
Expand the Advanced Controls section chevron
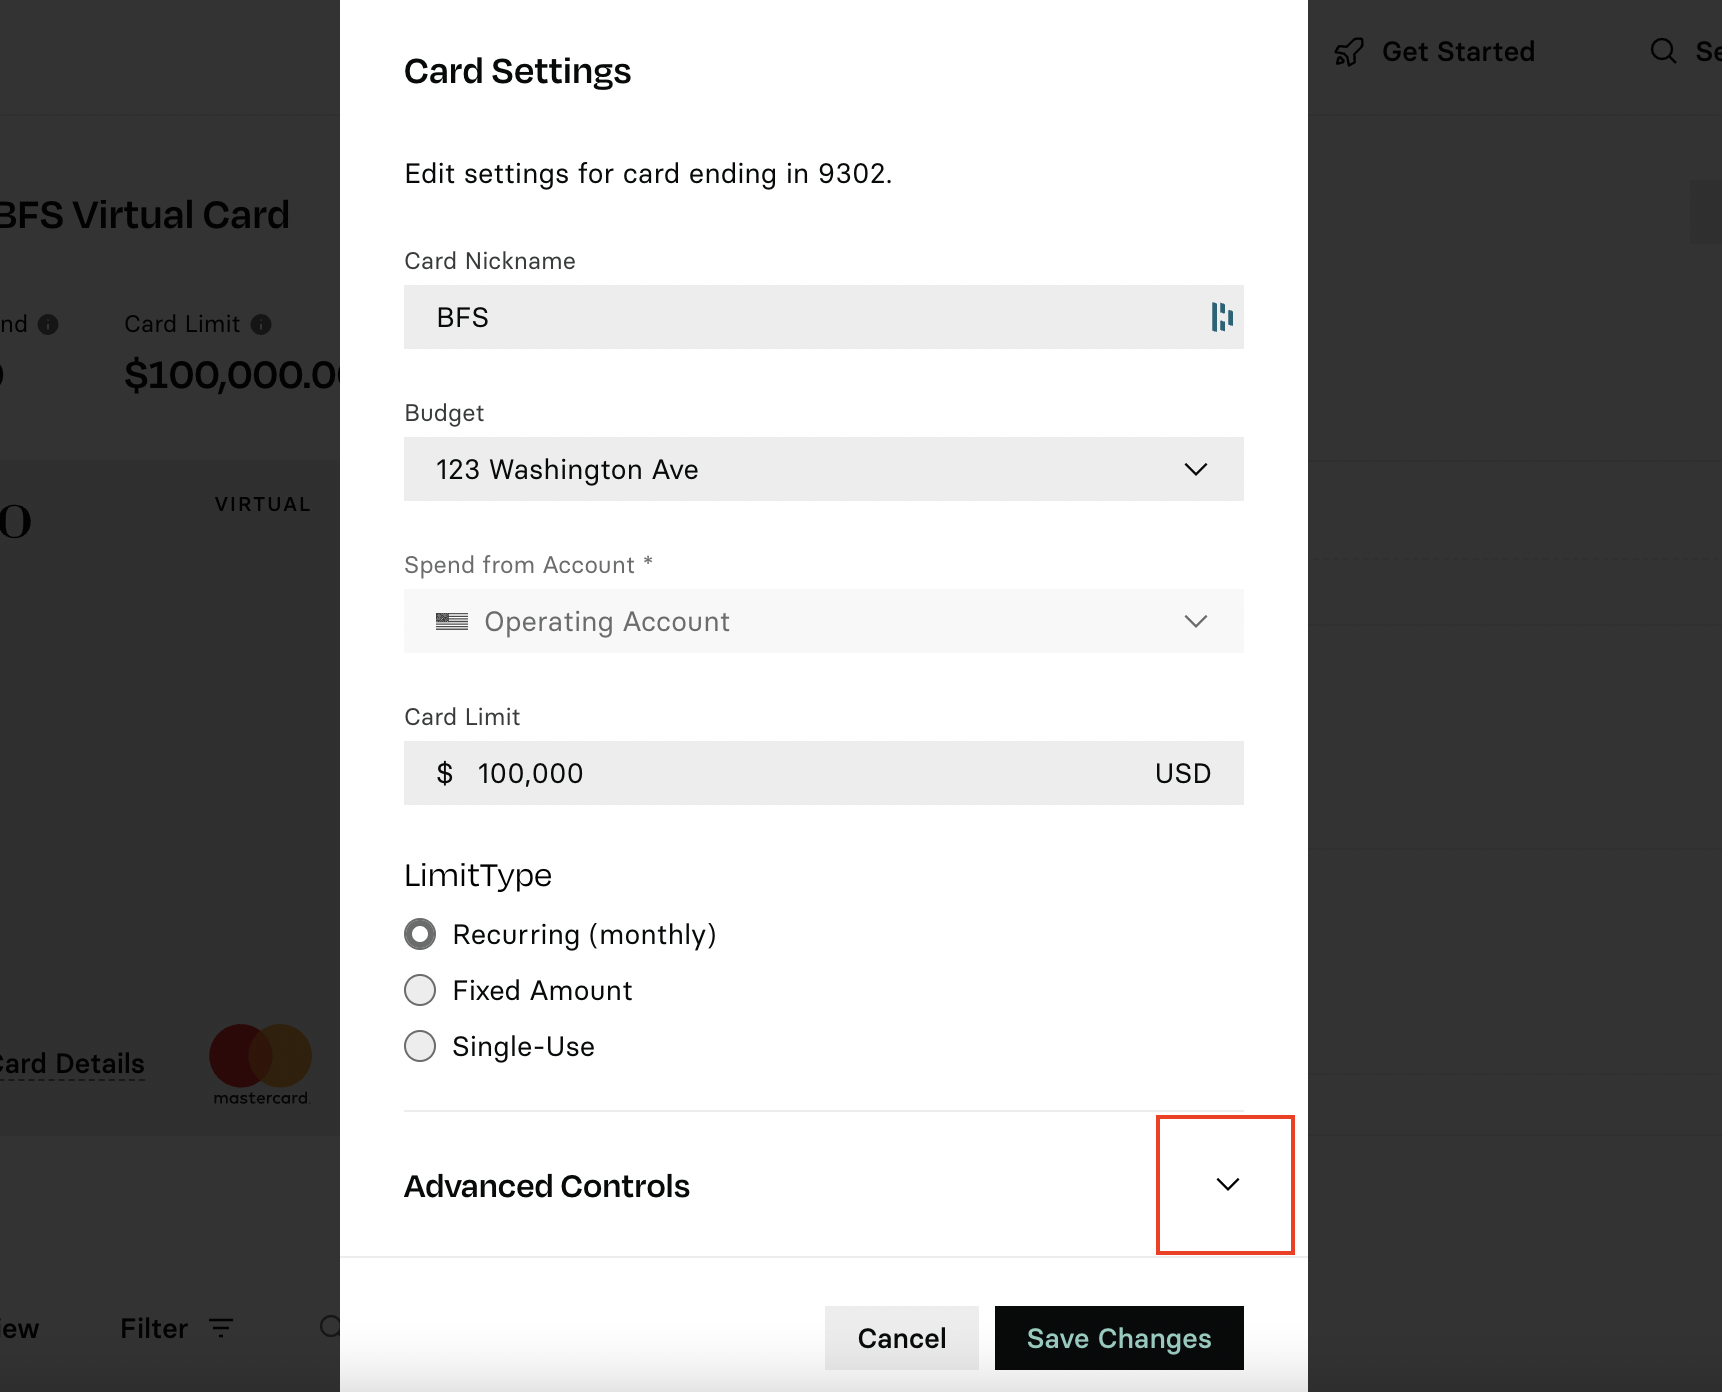(x=1227, y=1184)
